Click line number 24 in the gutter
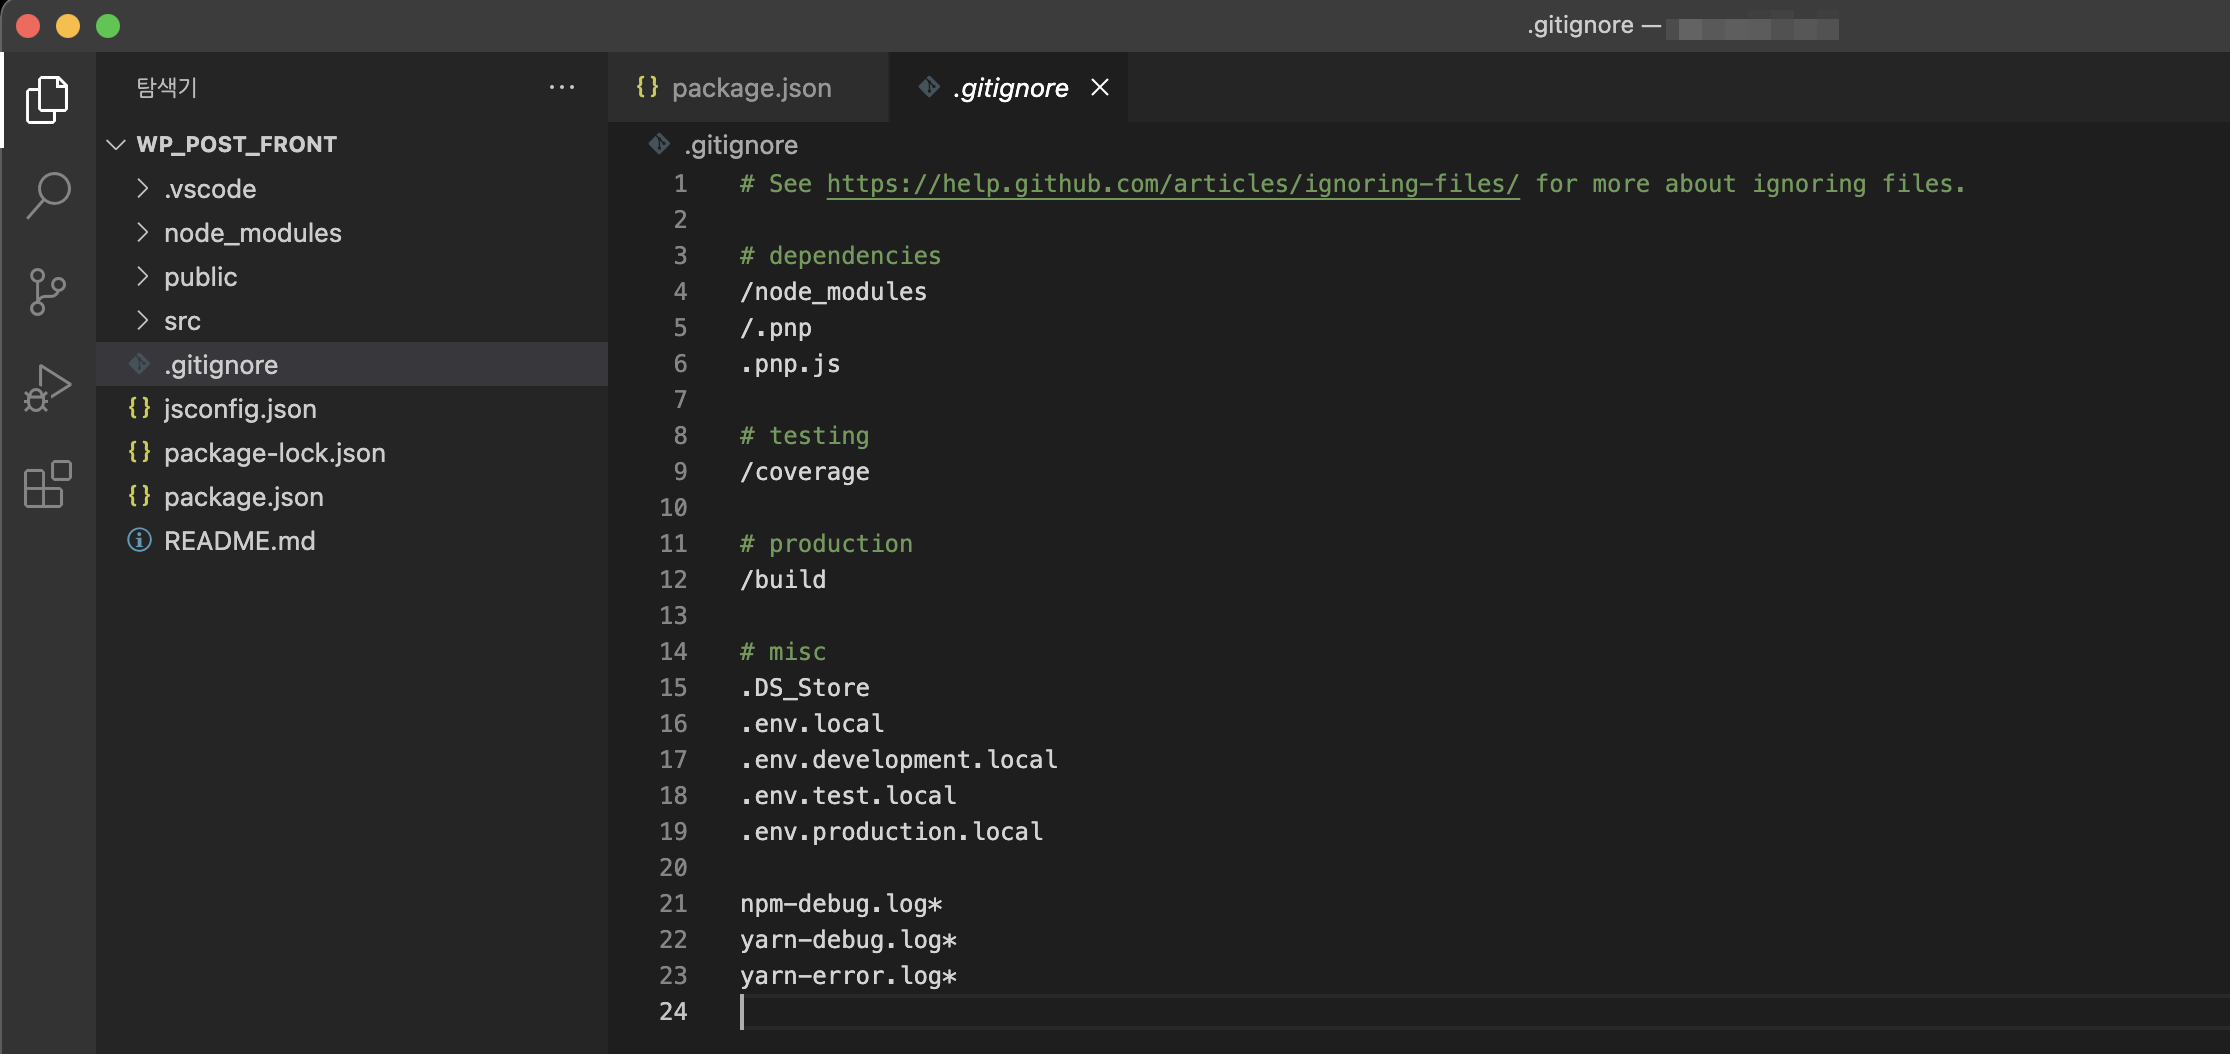 (673, 1012)
